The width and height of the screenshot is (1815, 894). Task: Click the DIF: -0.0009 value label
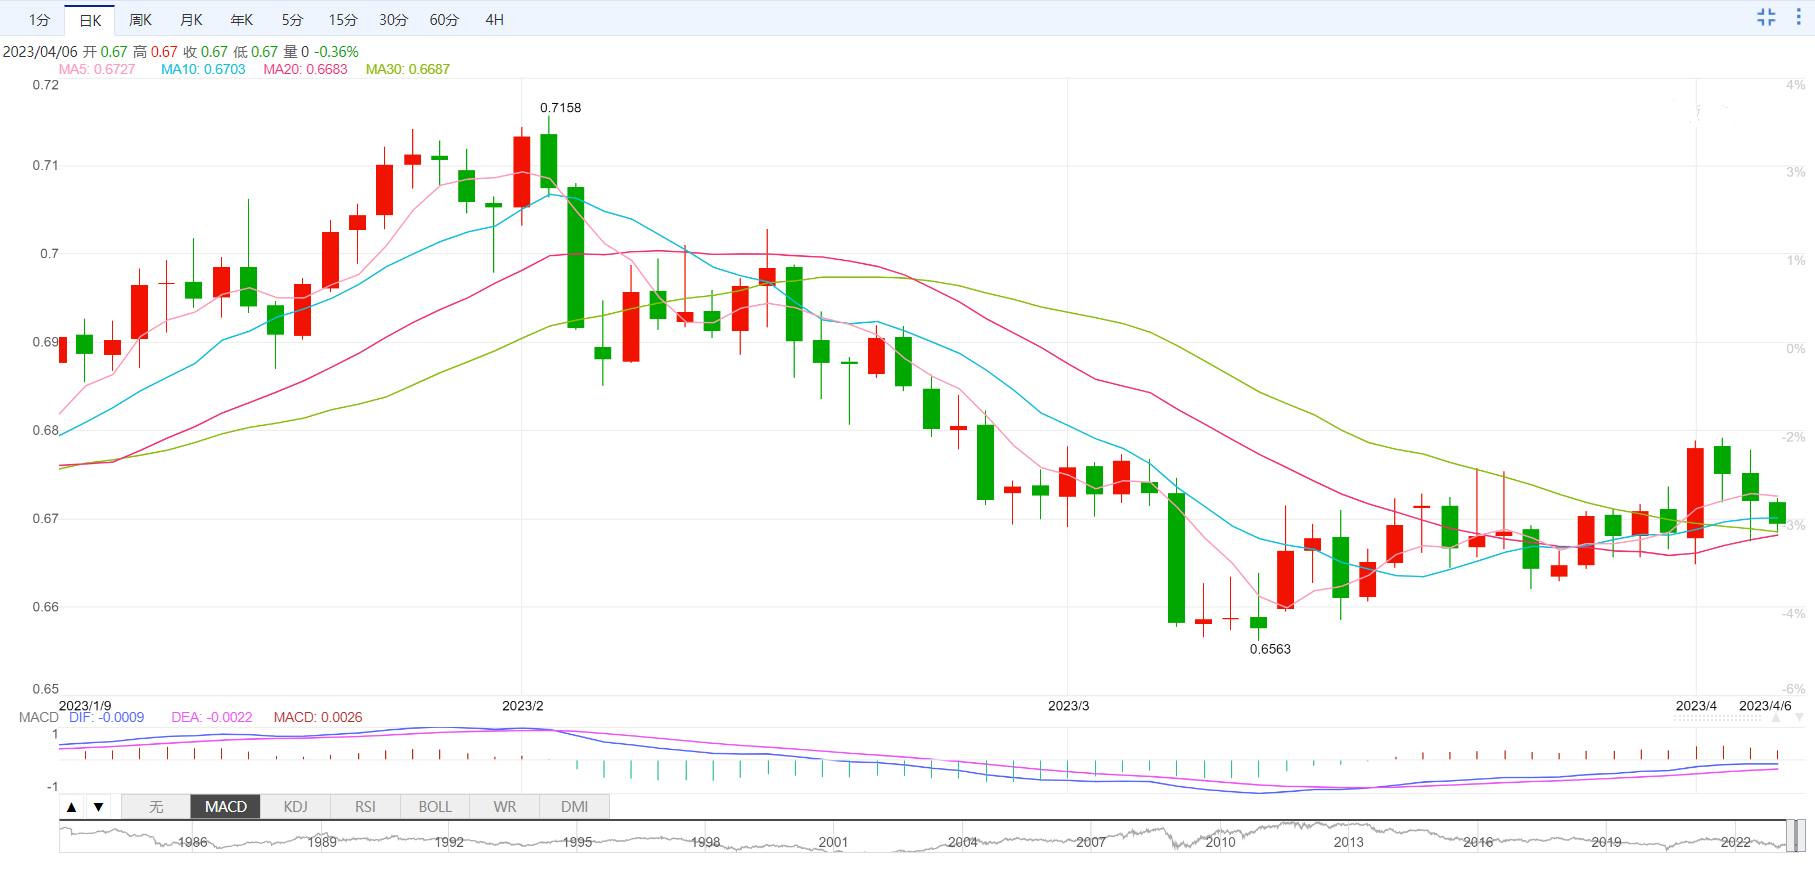click(106, 717)
